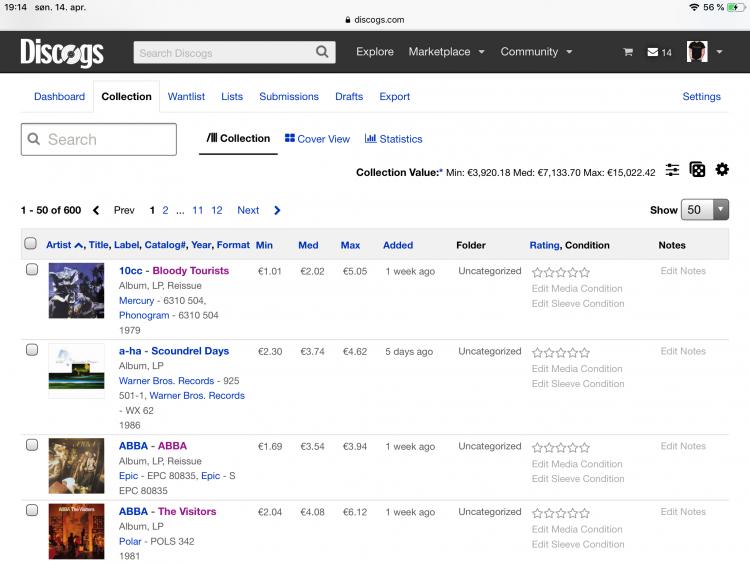The width and height of the screenshot is (750, 563).
Task: Open the a-ha artist link
Action: (x=130, y=351)
